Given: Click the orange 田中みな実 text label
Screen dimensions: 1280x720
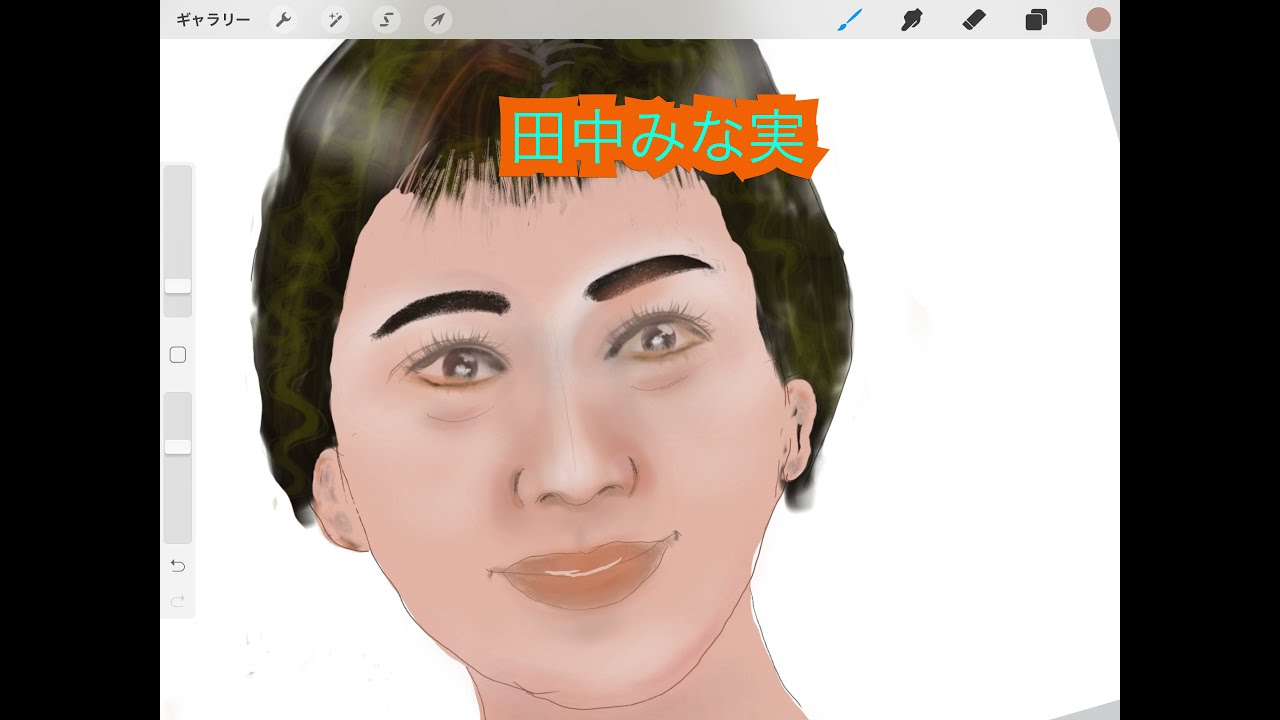Looking at the screenshot, I should pos(658,138).
